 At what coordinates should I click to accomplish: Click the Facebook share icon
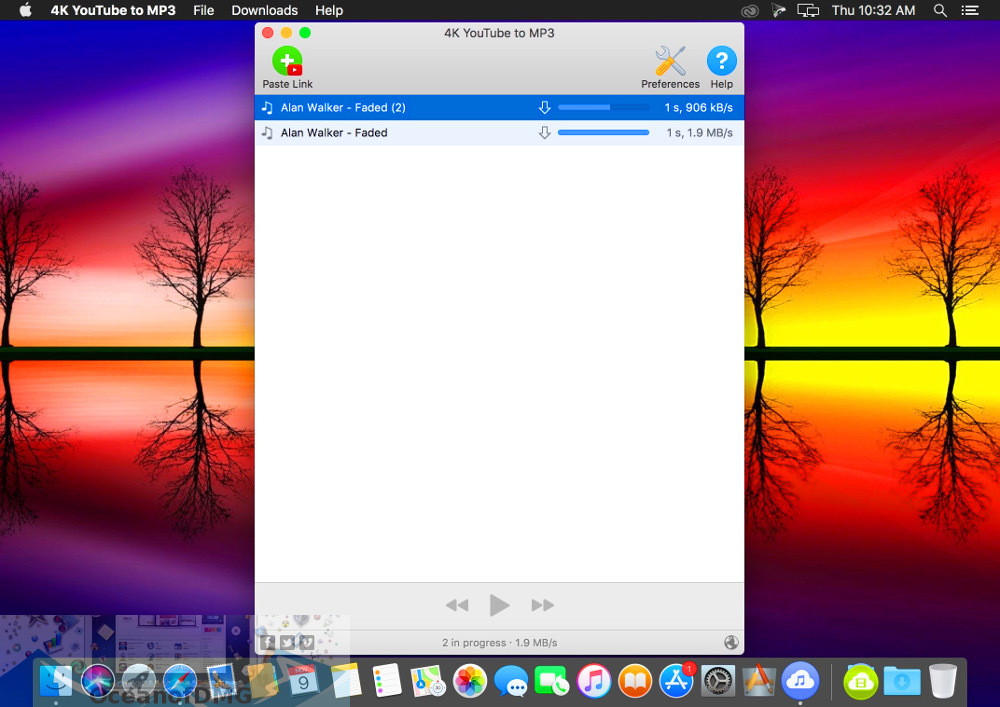coord(267,643)
